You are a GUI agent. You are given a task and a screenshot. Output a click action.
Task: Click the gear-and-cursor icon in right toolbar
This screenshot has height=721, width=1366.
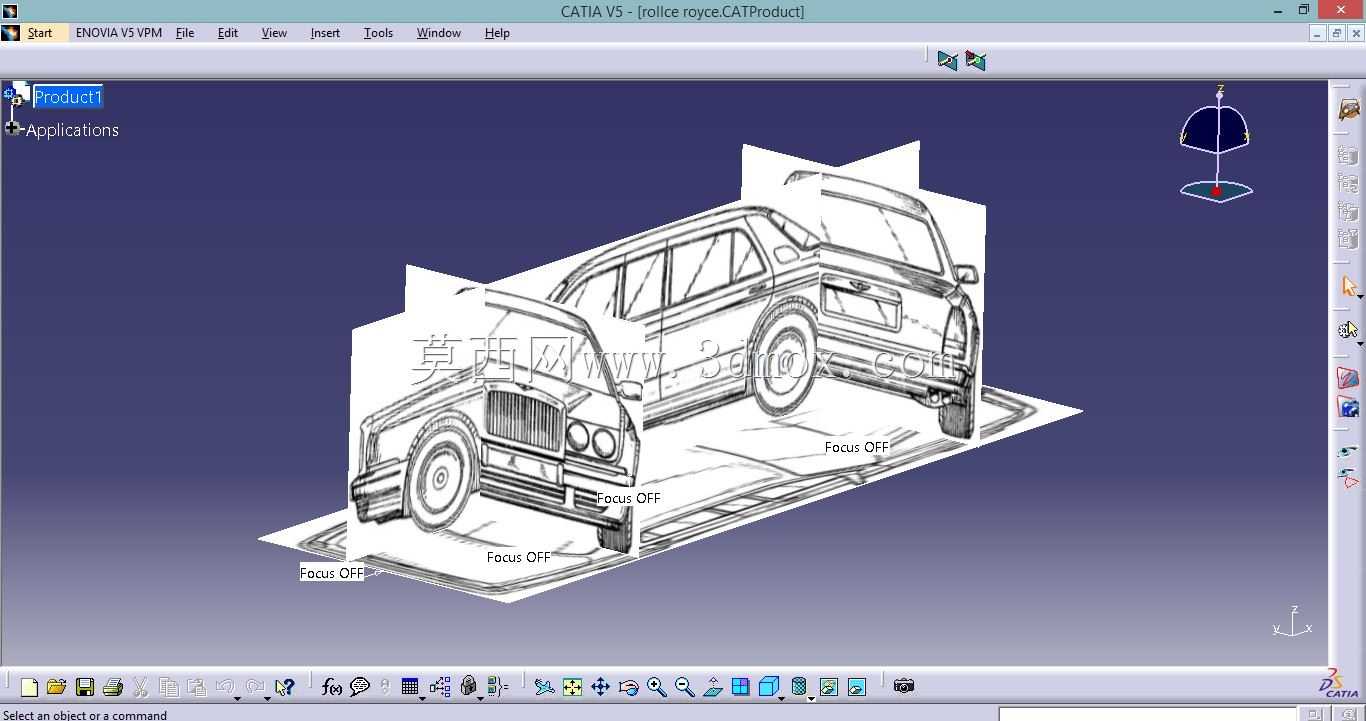click(x=1348, y=329)
